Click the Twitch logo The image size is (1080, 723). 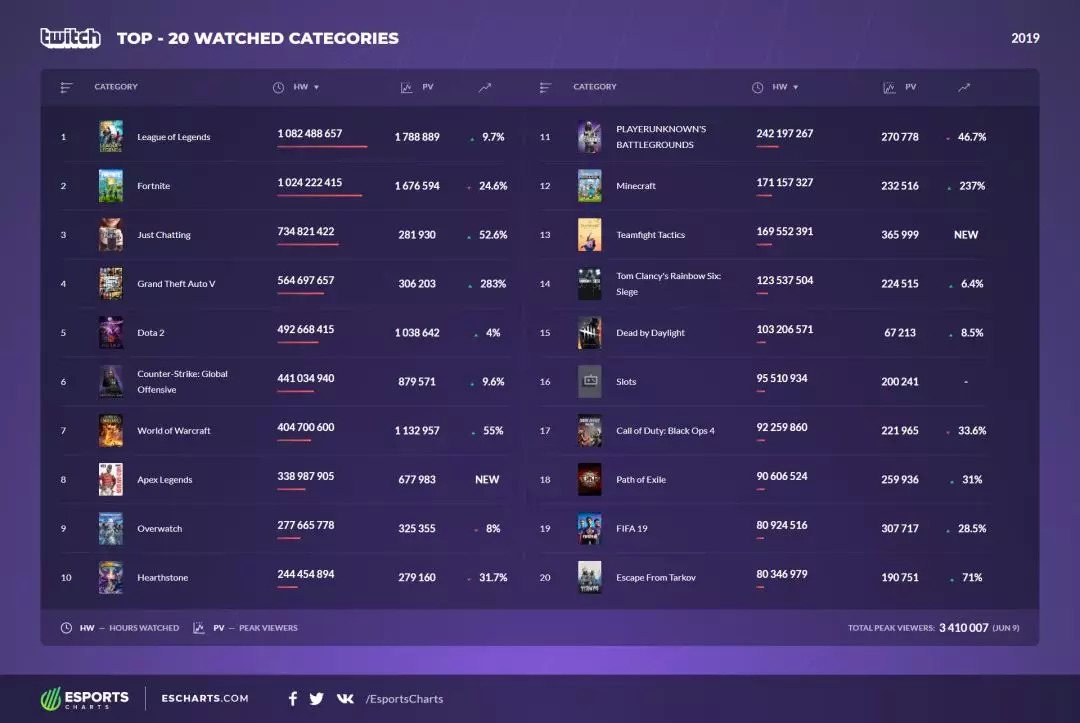click(70, 38)
